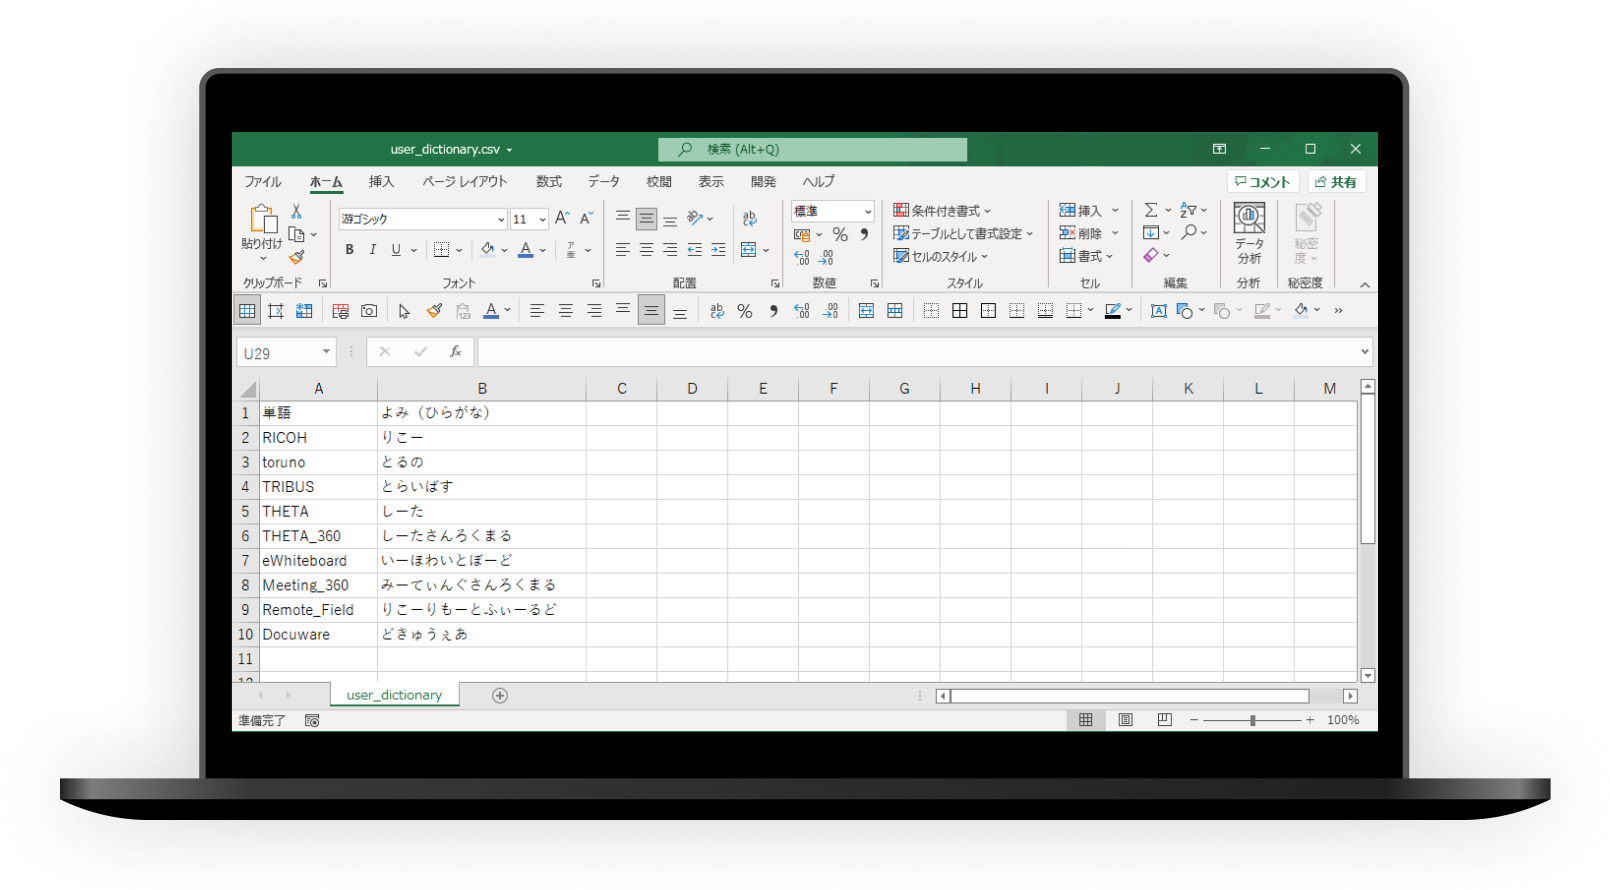Click the Copy icon in the clipboard group
The height and width of the screenshot is (890, 1610).
[x=296, y=234]
